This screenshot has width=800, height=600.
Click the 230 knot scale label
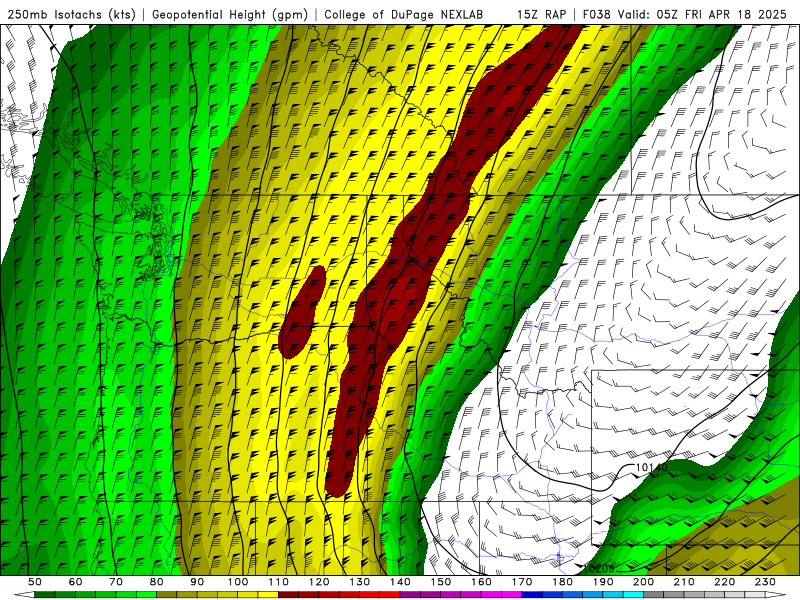tap(765, 582)
